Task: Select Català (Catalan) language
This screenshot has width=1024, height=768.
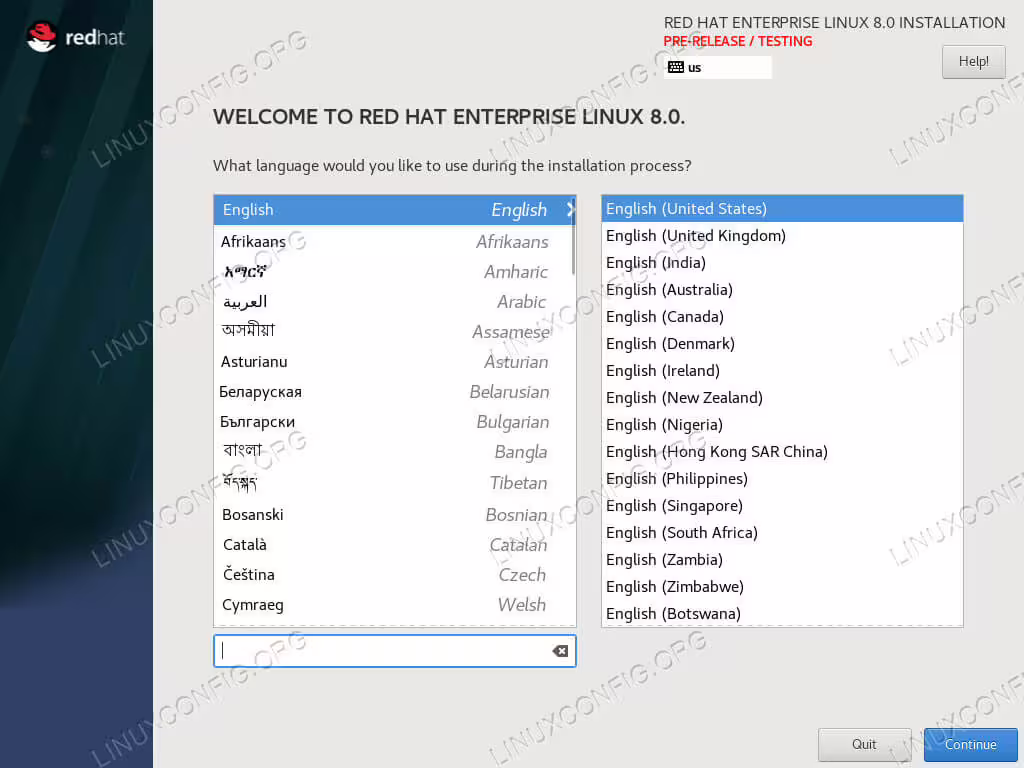Action: coord(394,545)
